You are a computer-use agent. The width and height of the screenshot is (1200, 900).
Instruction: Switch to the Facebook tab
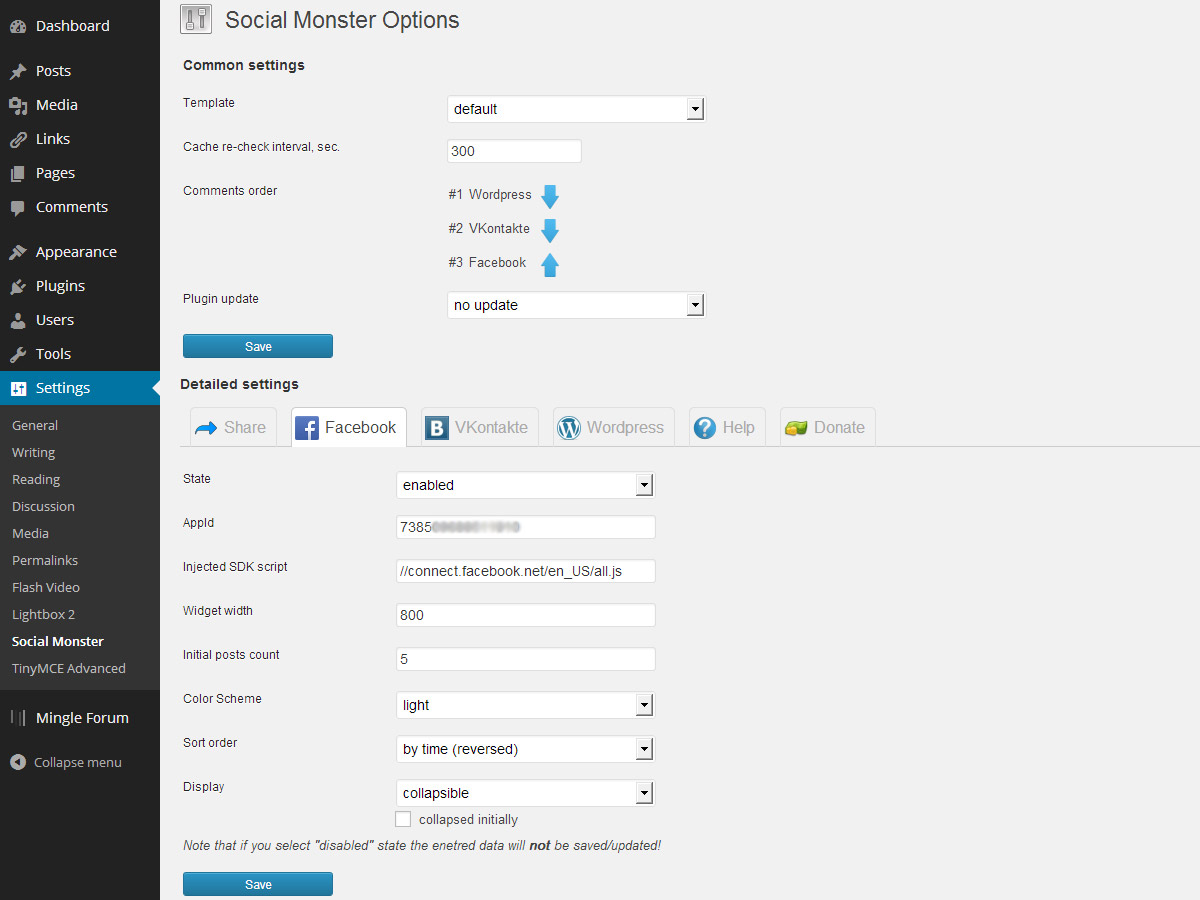[349, 427]
